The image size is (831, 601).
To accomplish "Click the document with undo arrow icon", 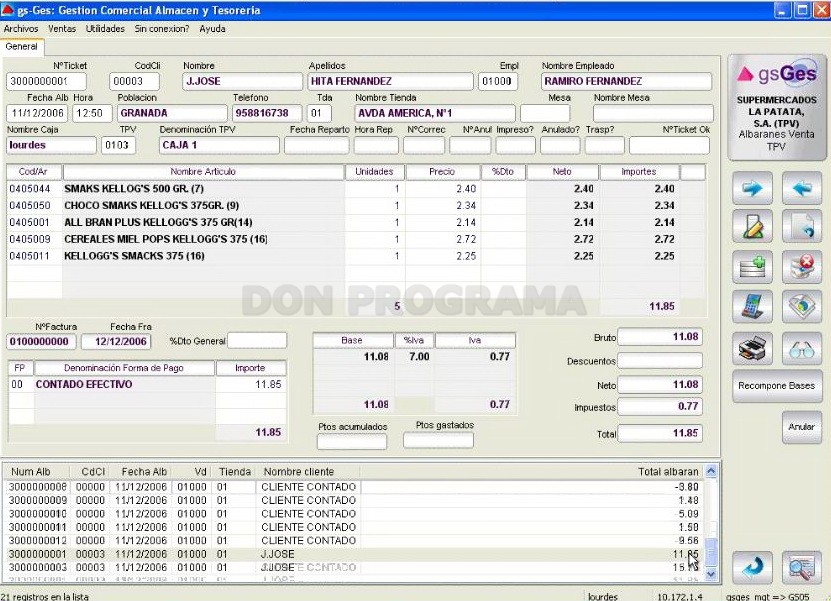I will (802, 226).
